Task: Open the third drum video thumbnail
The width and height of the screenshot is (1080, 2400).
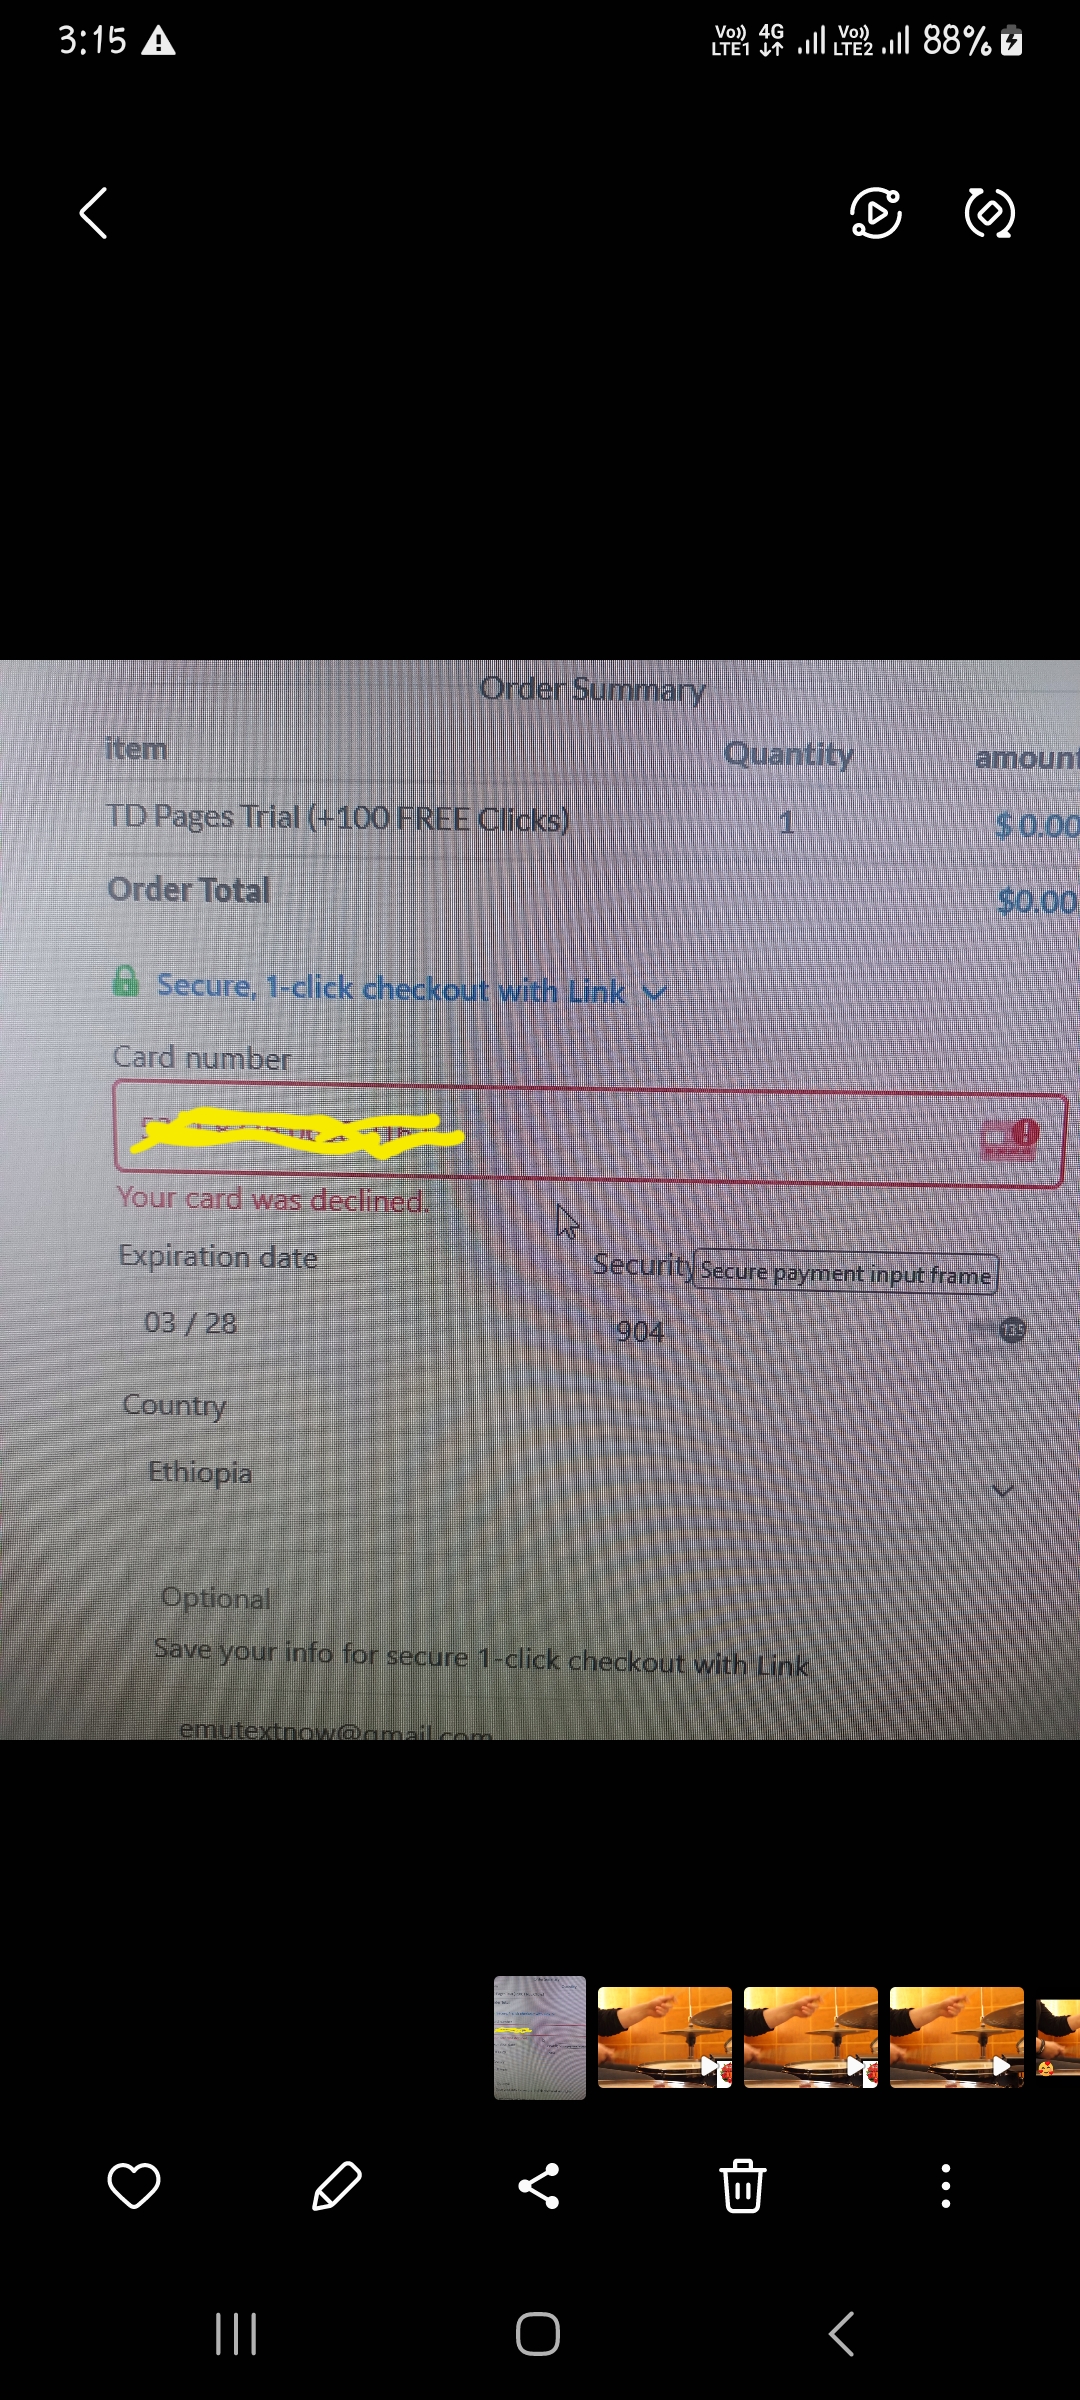Action: coord(957,2037)
